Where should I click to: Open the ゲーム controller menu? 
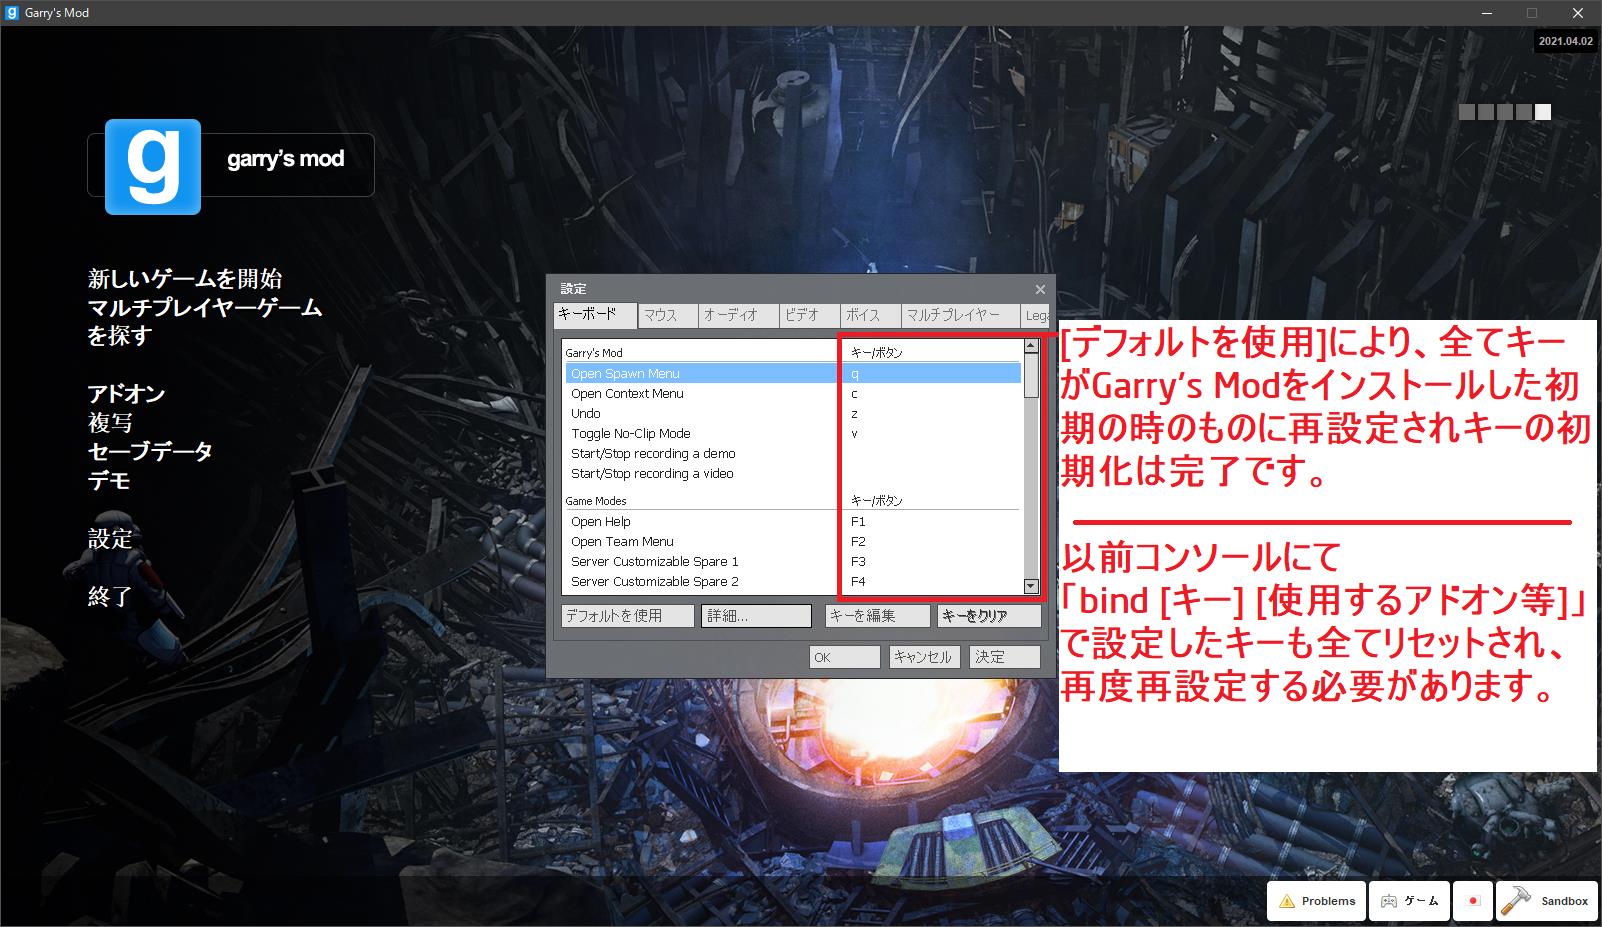(x=1409, y=901)
